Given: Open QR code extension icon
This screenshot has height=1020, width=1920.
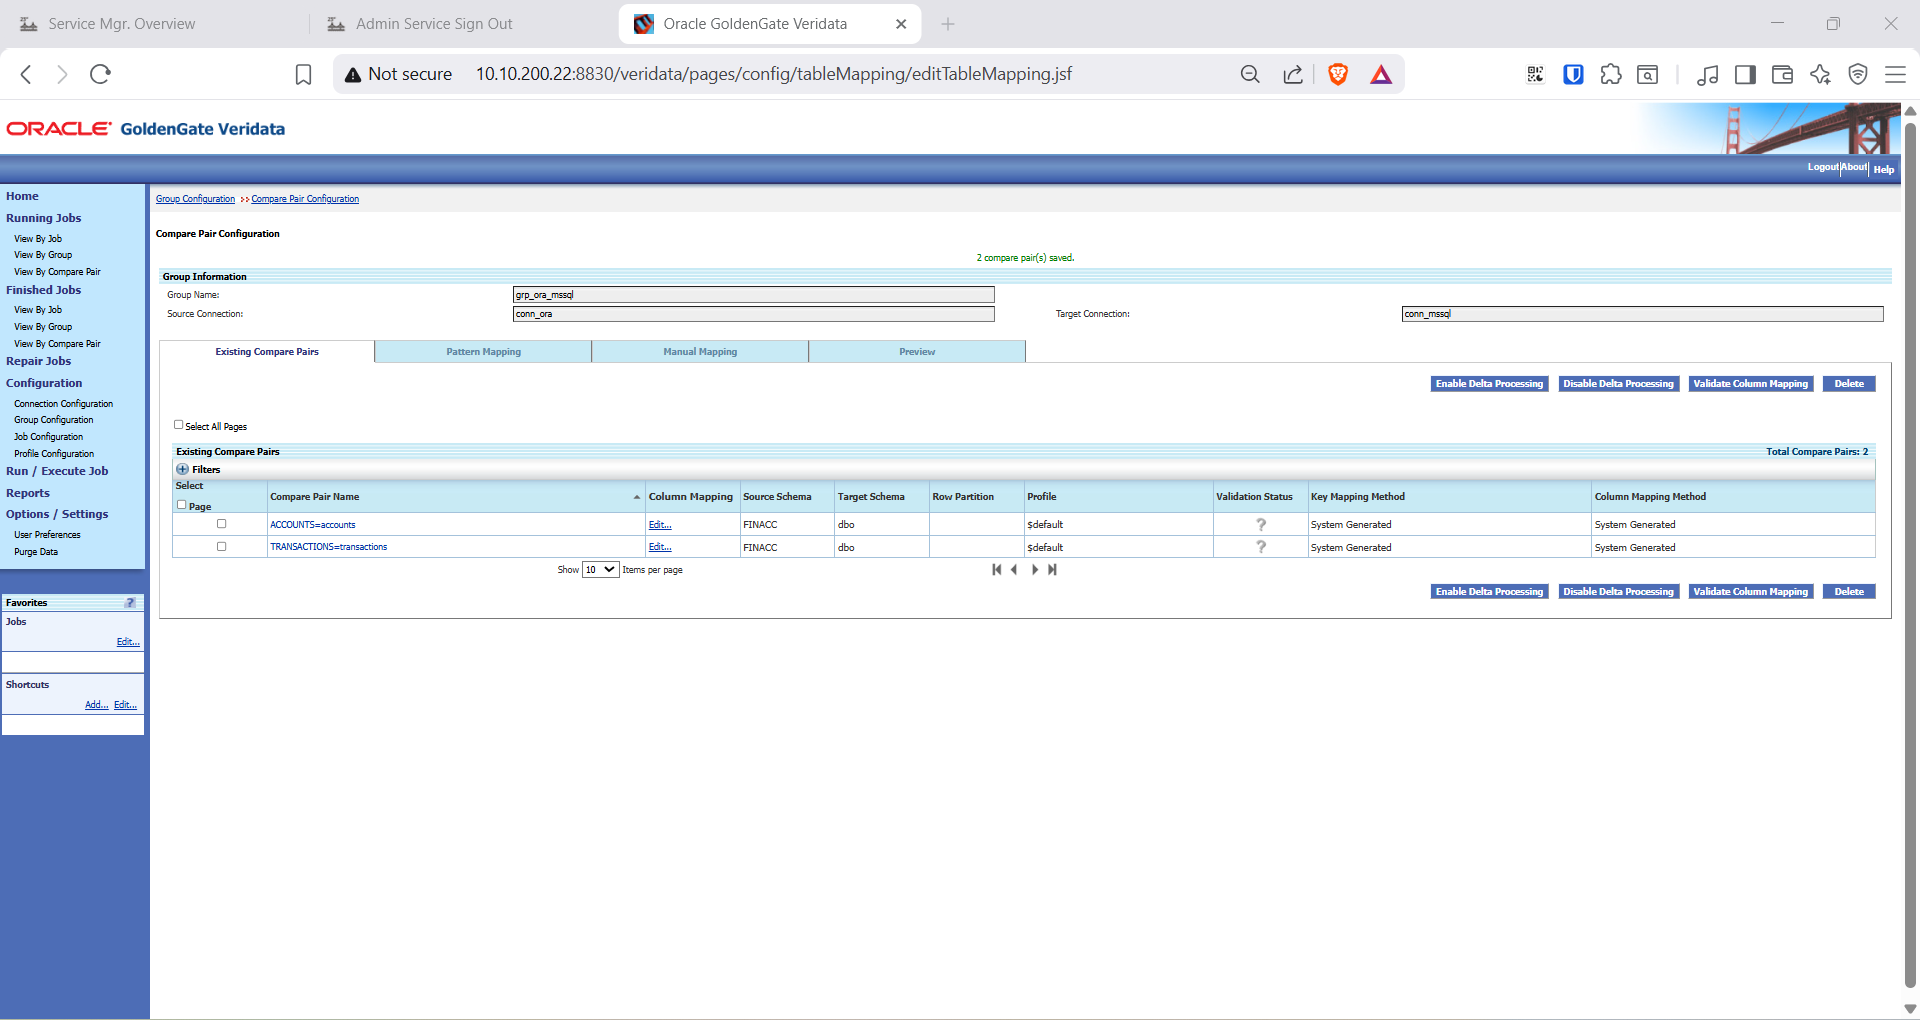Looking at the screenshot, I should 1535,74.
